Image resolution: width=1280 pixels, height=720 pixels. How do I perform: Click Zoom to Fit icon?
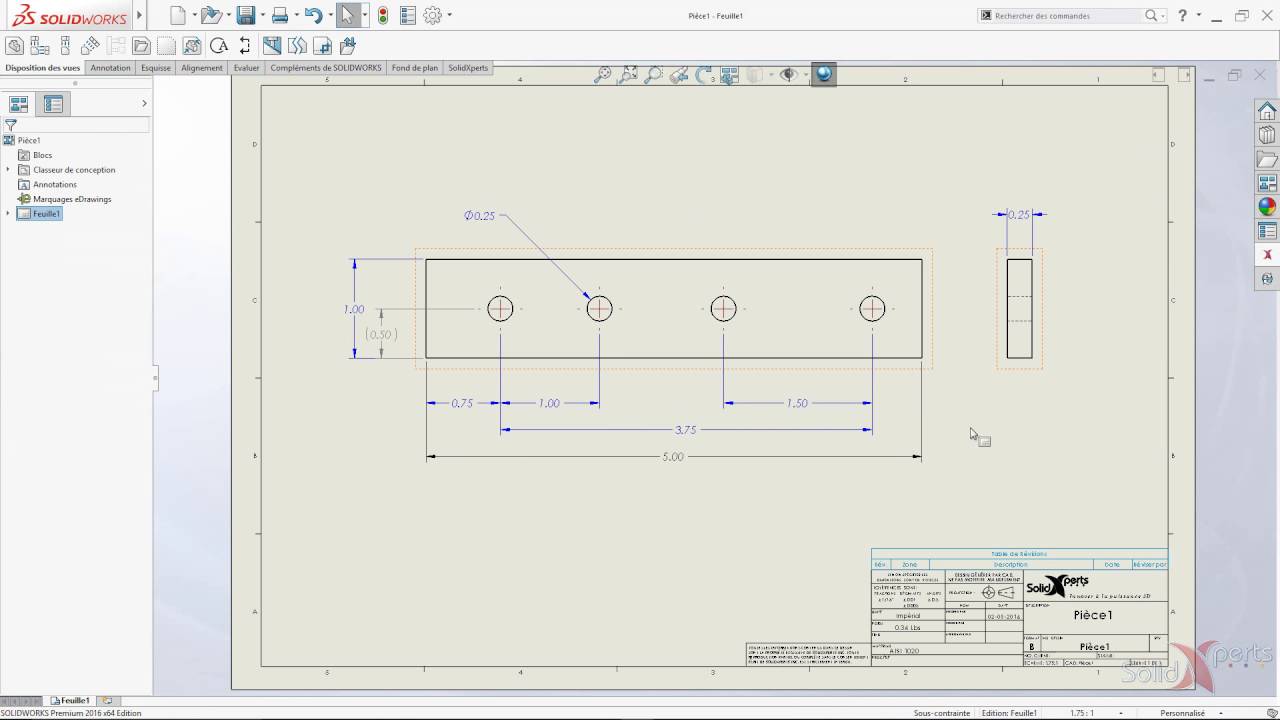(x=602, y=74)
